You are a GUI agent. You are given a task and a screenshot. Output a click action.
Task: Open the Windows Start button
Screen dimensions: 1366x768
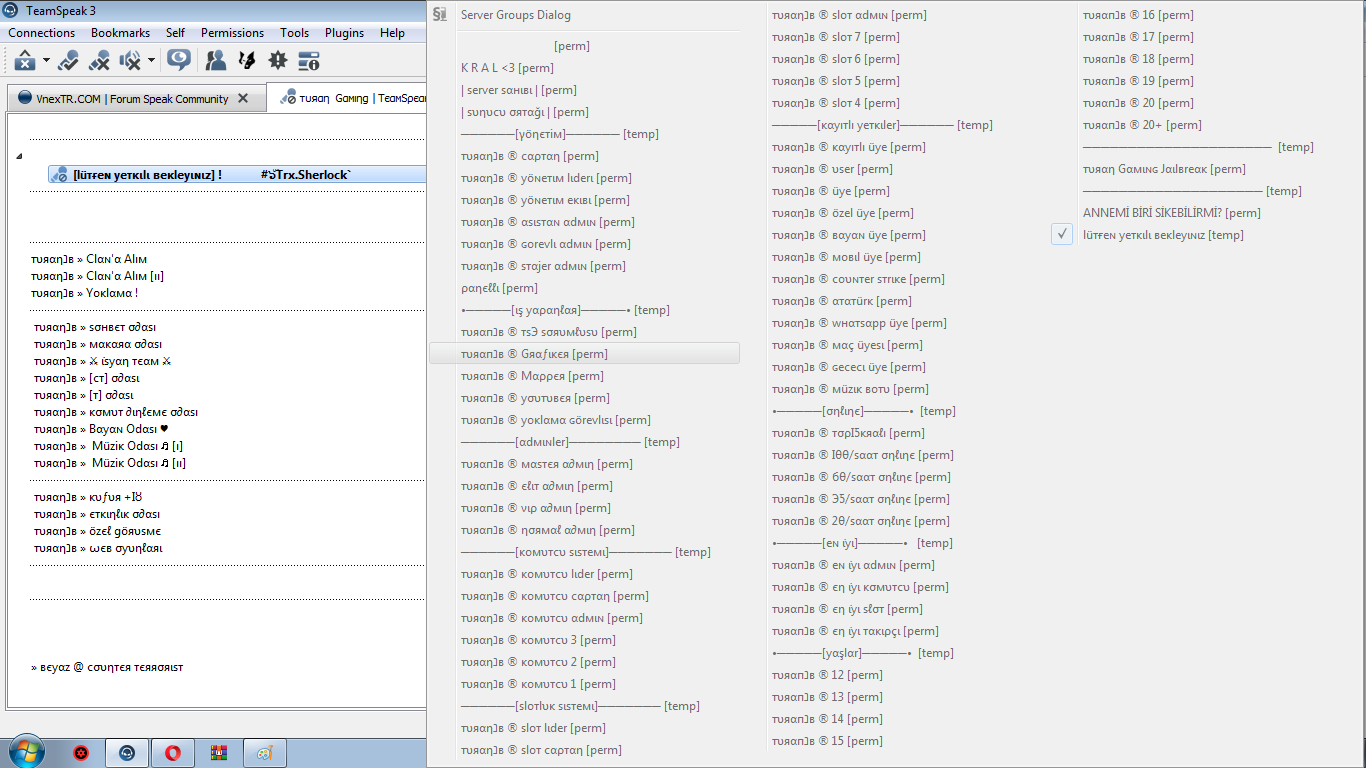26,751
